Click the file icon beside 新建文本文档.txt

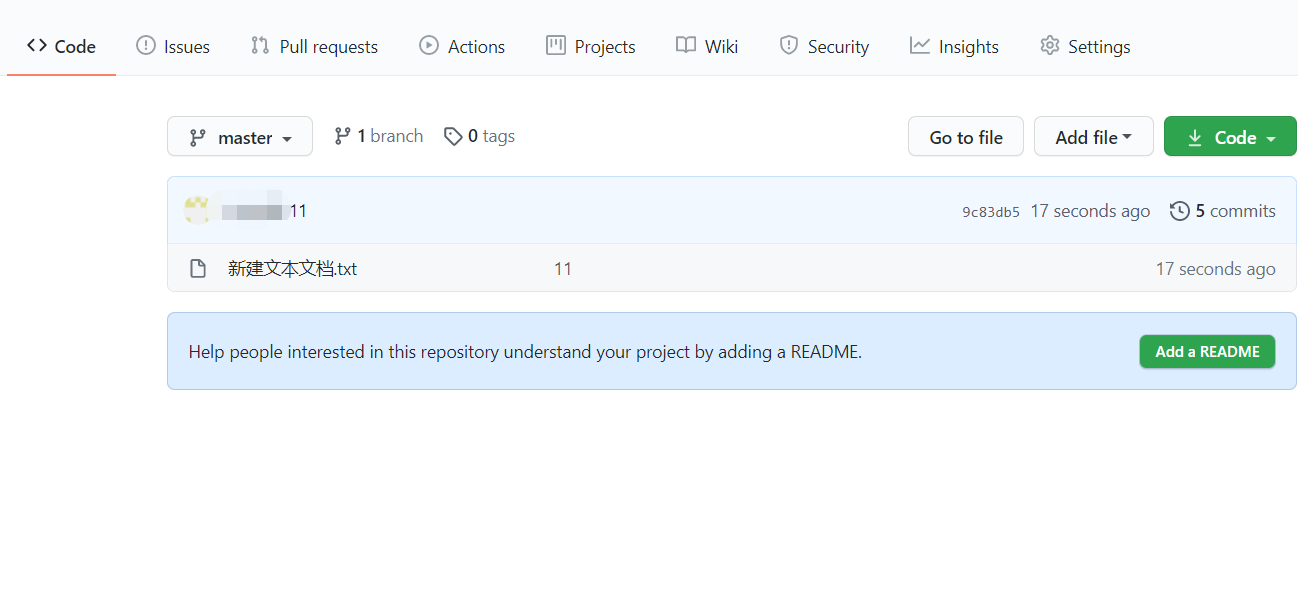(198, 268)
